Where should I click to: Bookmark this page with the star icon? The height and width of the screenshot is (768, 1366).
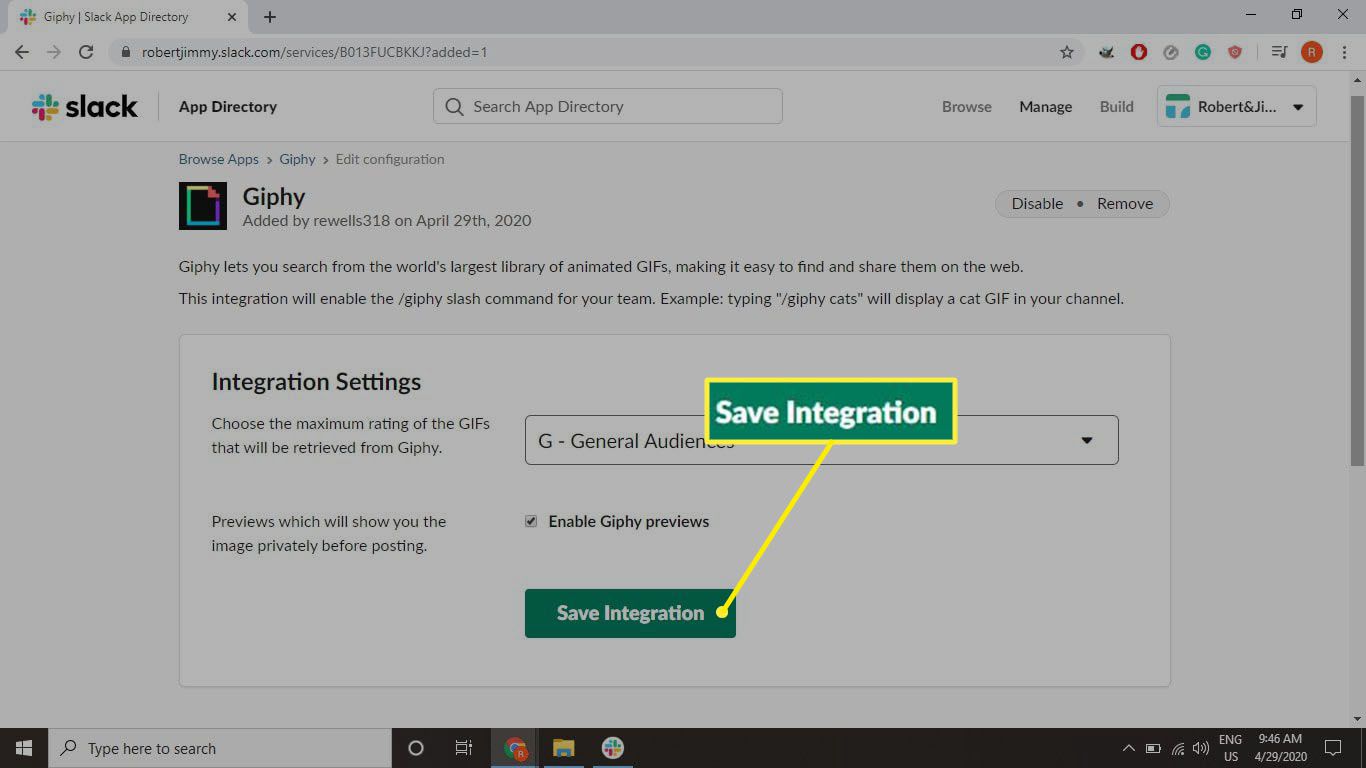coord(1067,52)
